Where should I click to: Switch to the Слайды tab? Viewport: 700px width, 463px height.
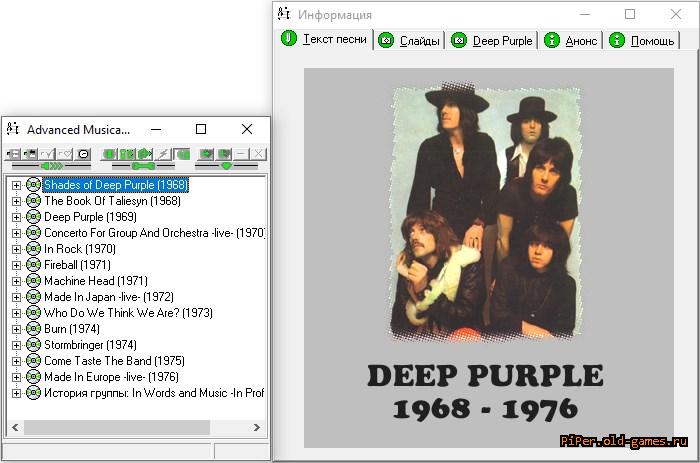click(409, 41)
